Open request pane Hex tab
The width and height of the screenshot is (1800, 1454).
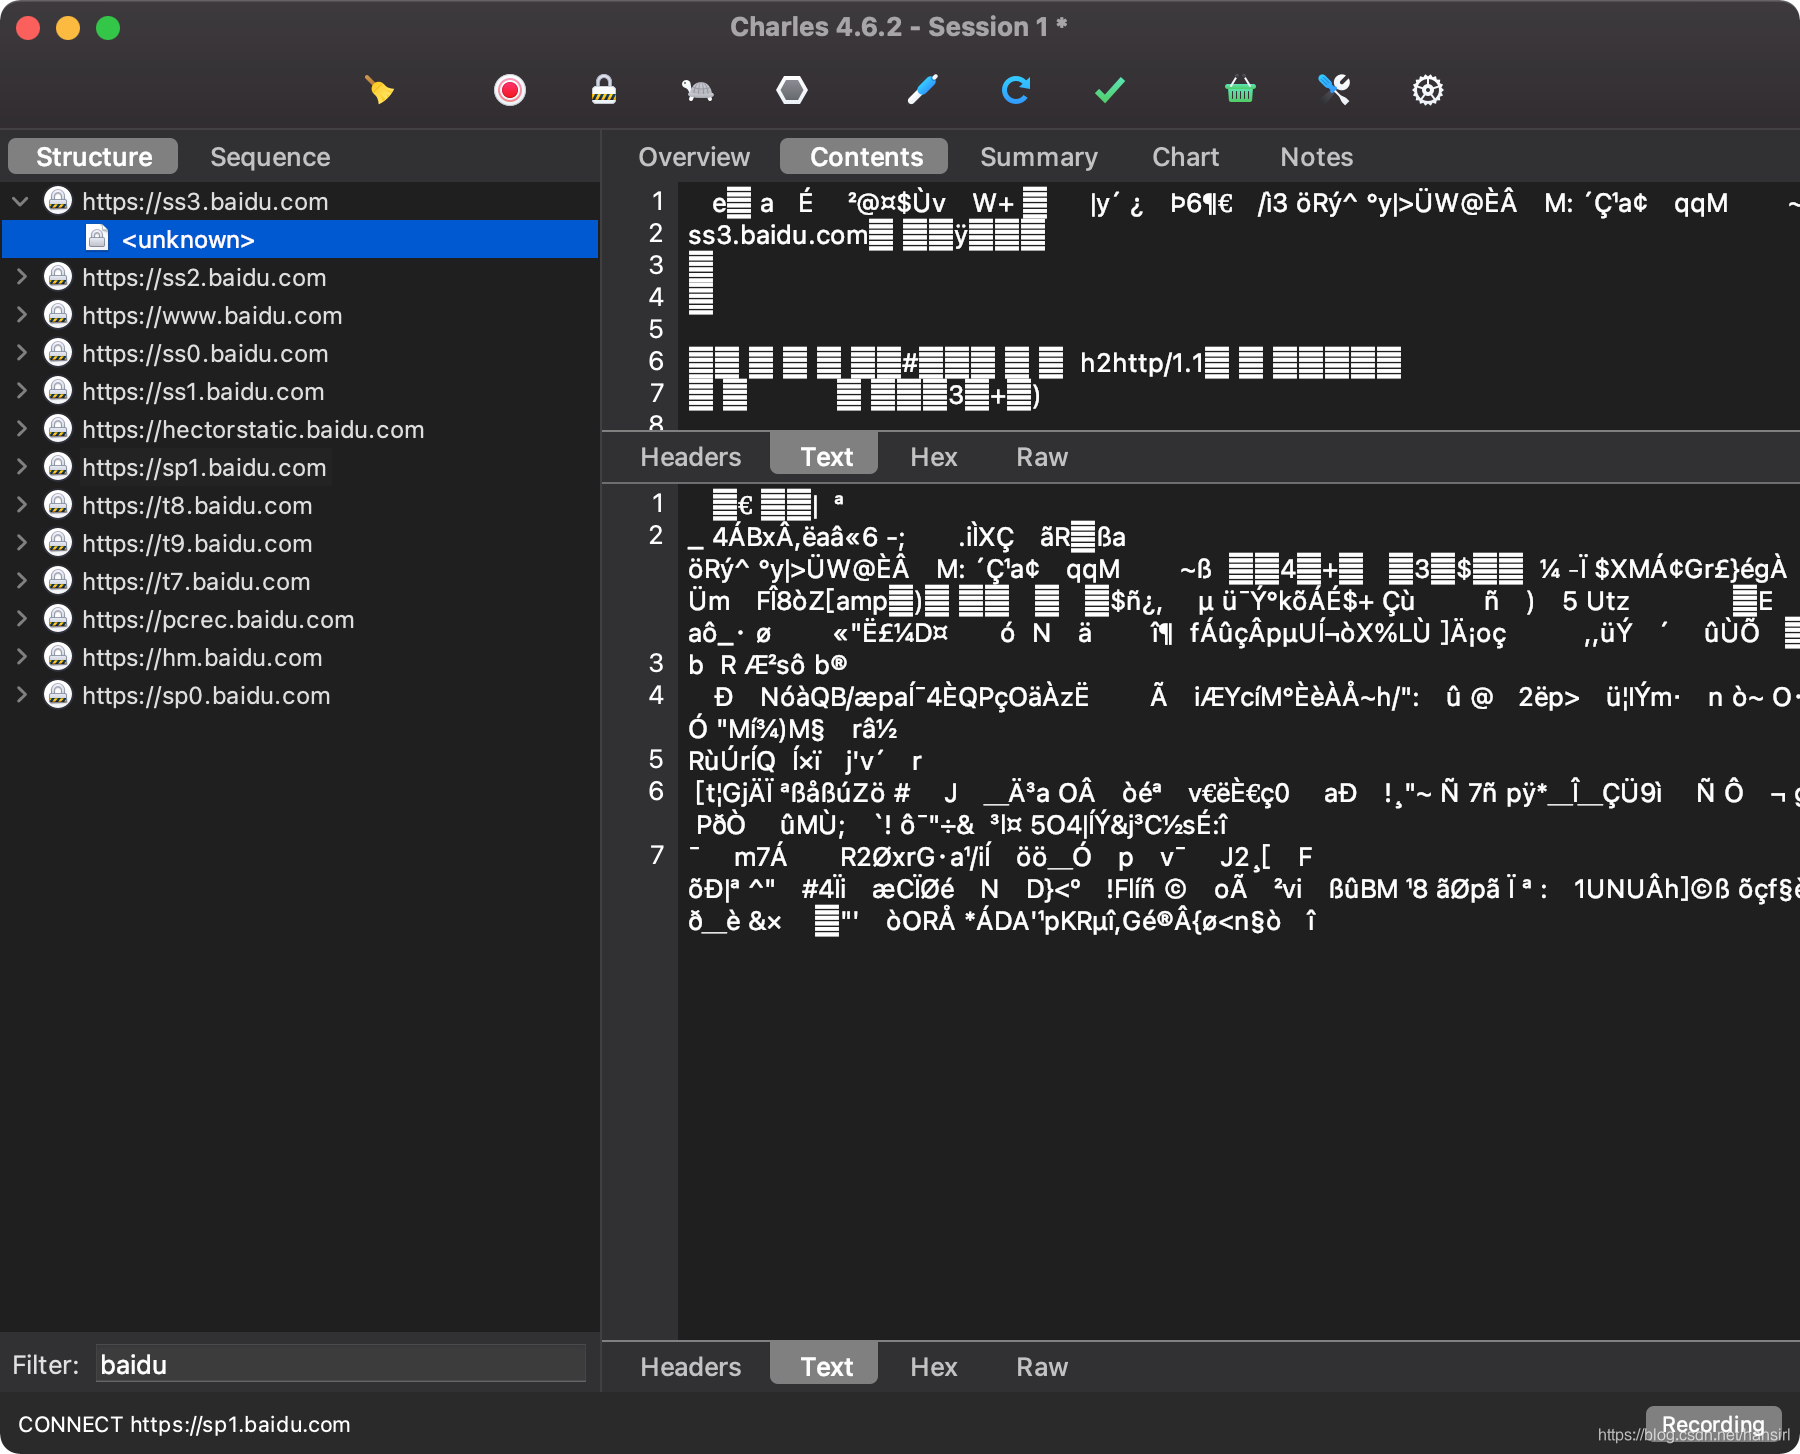pyautogui.click(x=934, y=457)
